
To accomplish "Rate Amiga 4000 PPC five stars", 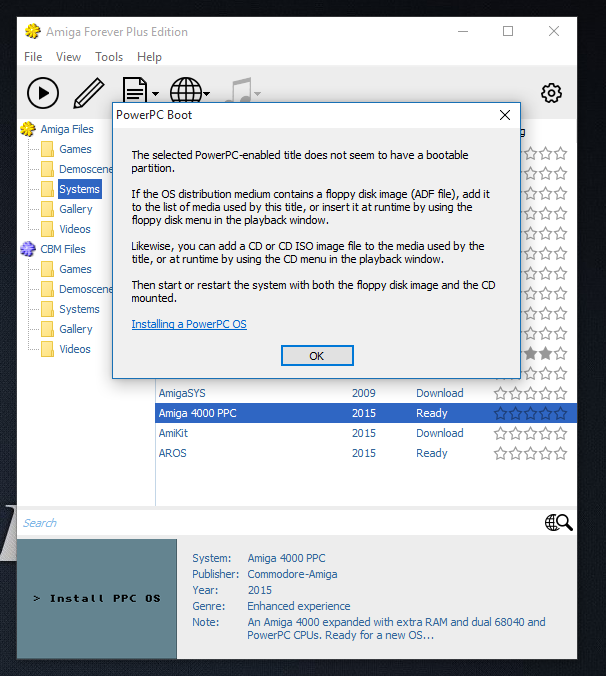I will (x=561, y=413).
